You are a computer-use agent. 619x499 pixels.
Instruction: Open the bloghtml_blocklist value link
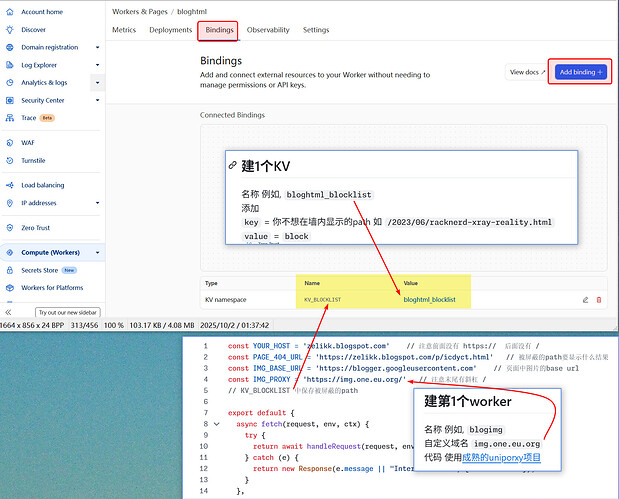pos(430,300)
